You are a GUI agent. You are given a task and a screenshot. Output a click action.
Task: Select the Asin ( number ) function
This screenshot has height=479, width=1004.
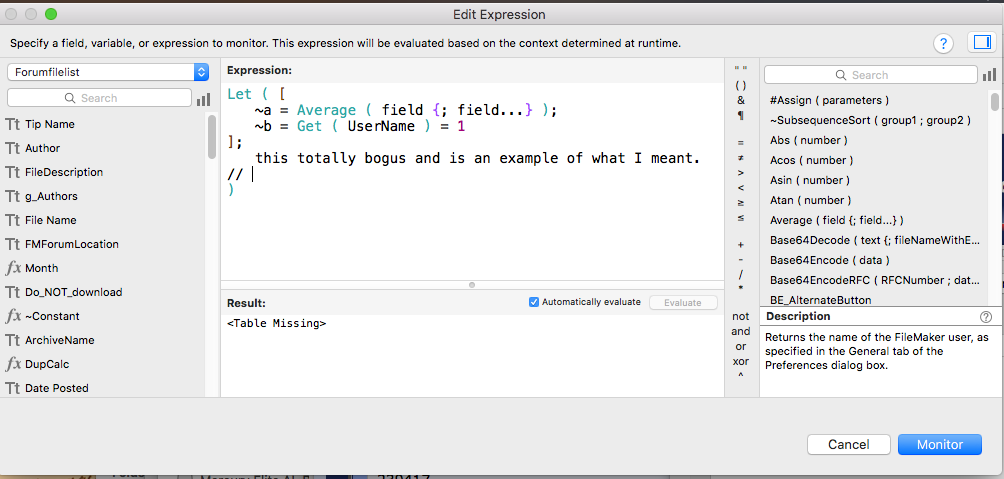tap(810, 181)
